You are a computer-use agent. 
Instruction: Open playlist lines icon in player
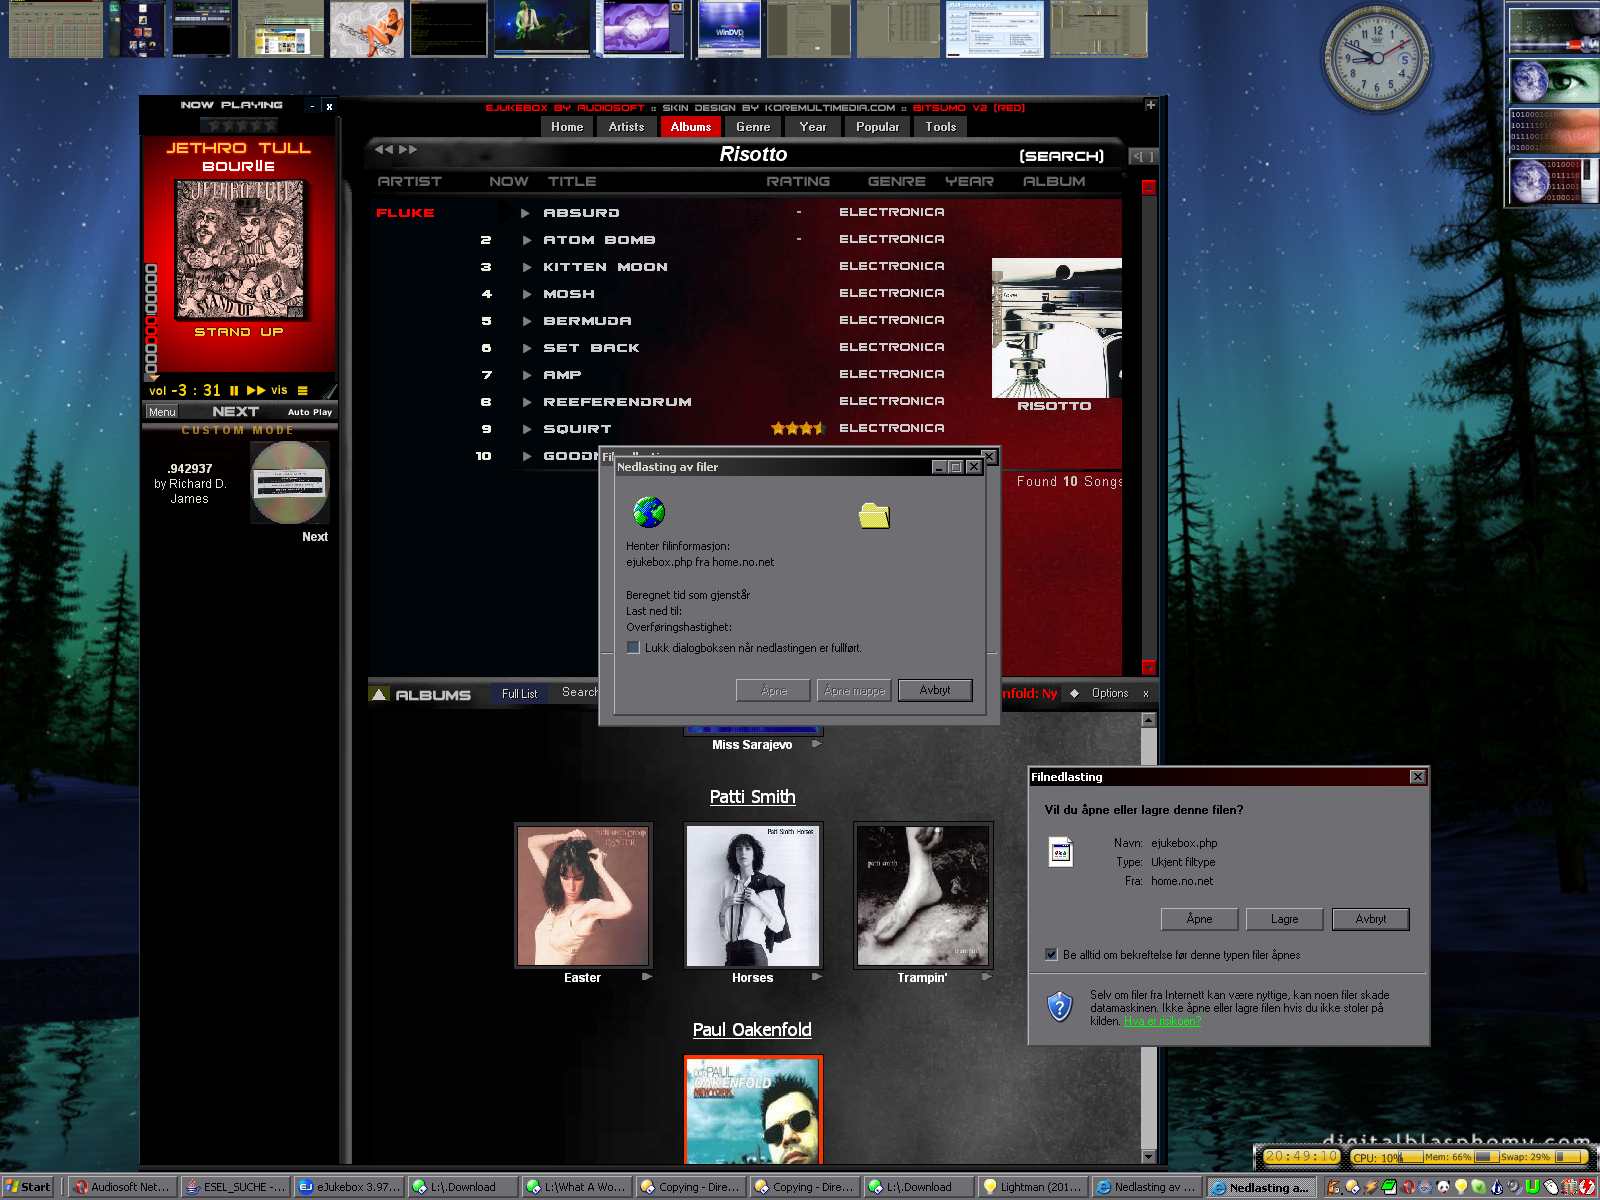click(x=303, y=391)
